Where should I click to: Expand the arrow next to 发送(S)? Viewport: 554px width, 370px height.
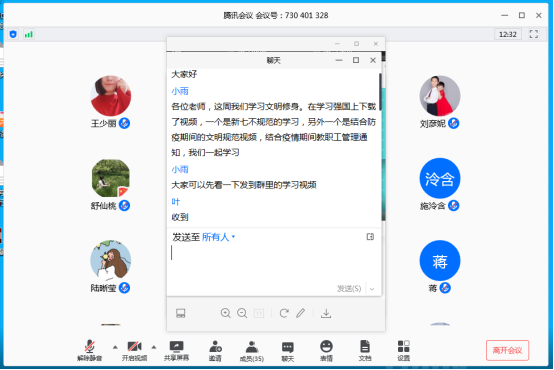click(x=372, y=289)
